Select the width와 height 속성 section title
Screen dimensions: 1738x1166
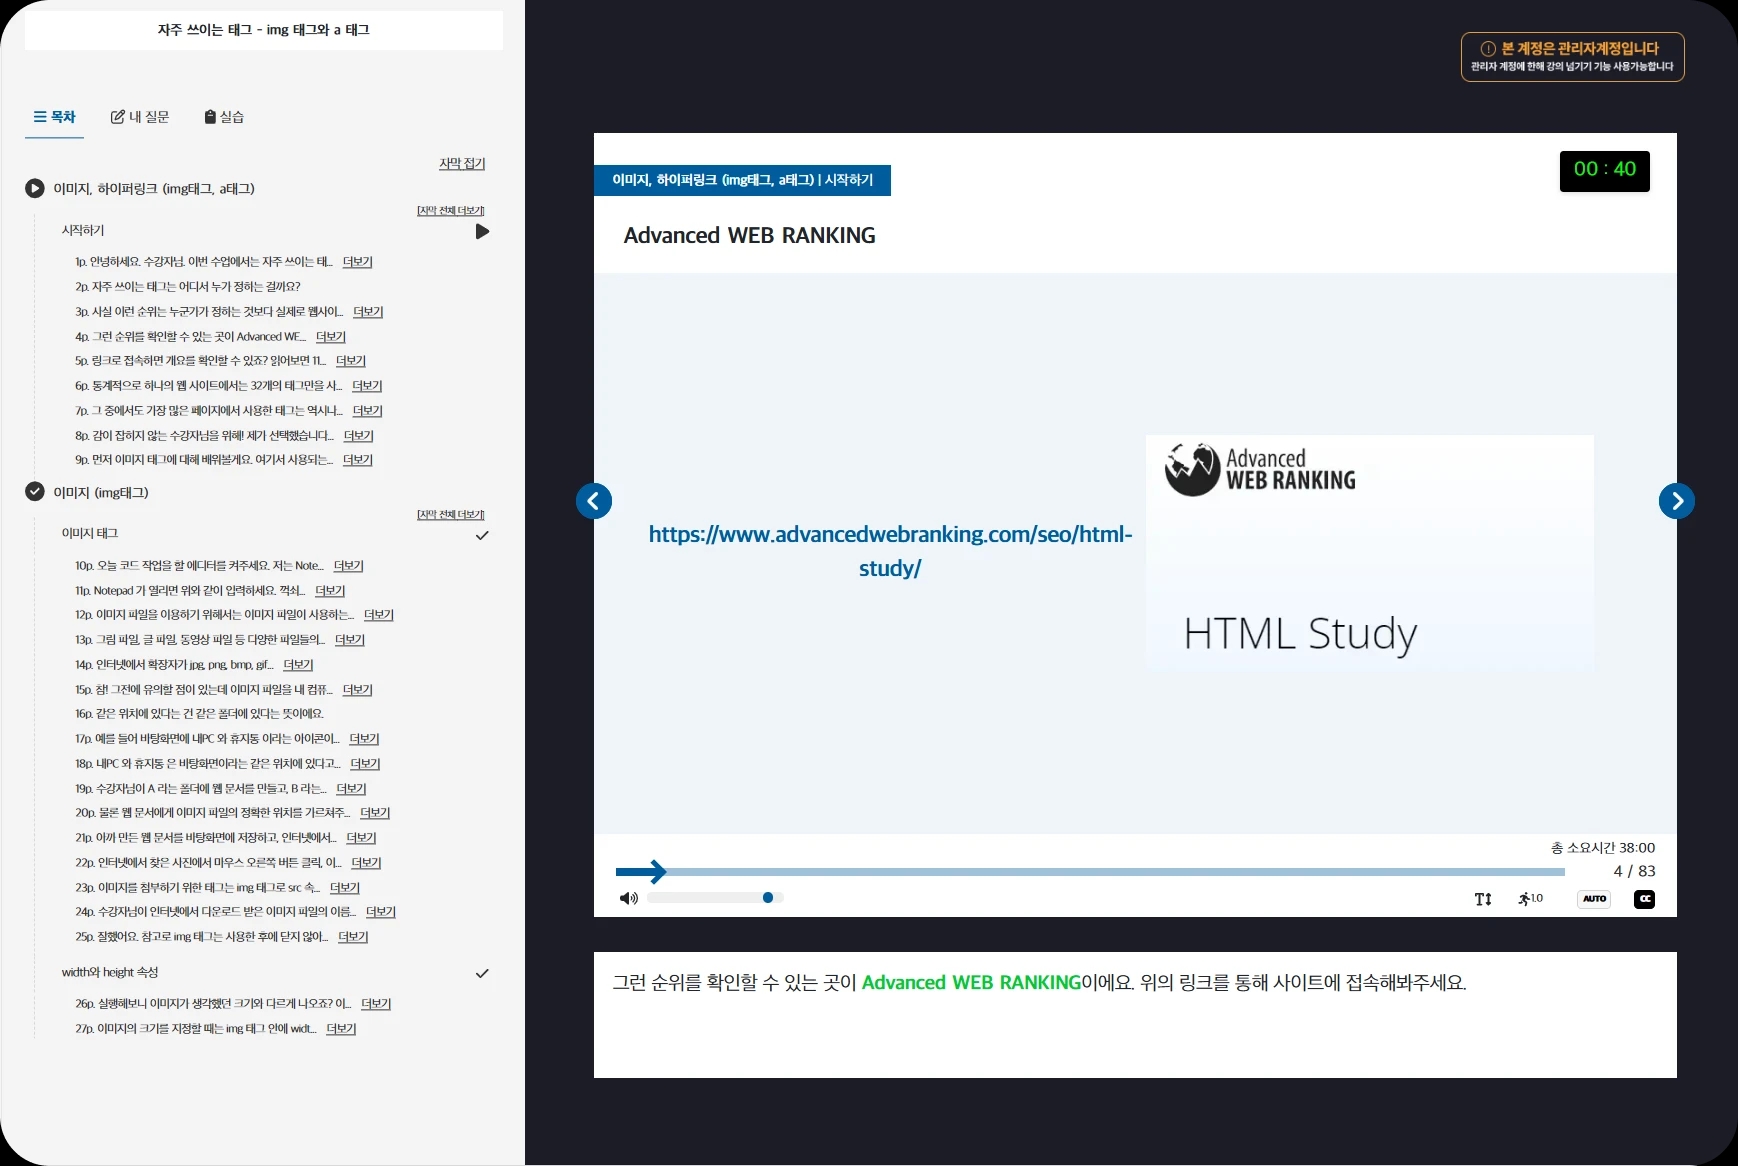[110, 972]
